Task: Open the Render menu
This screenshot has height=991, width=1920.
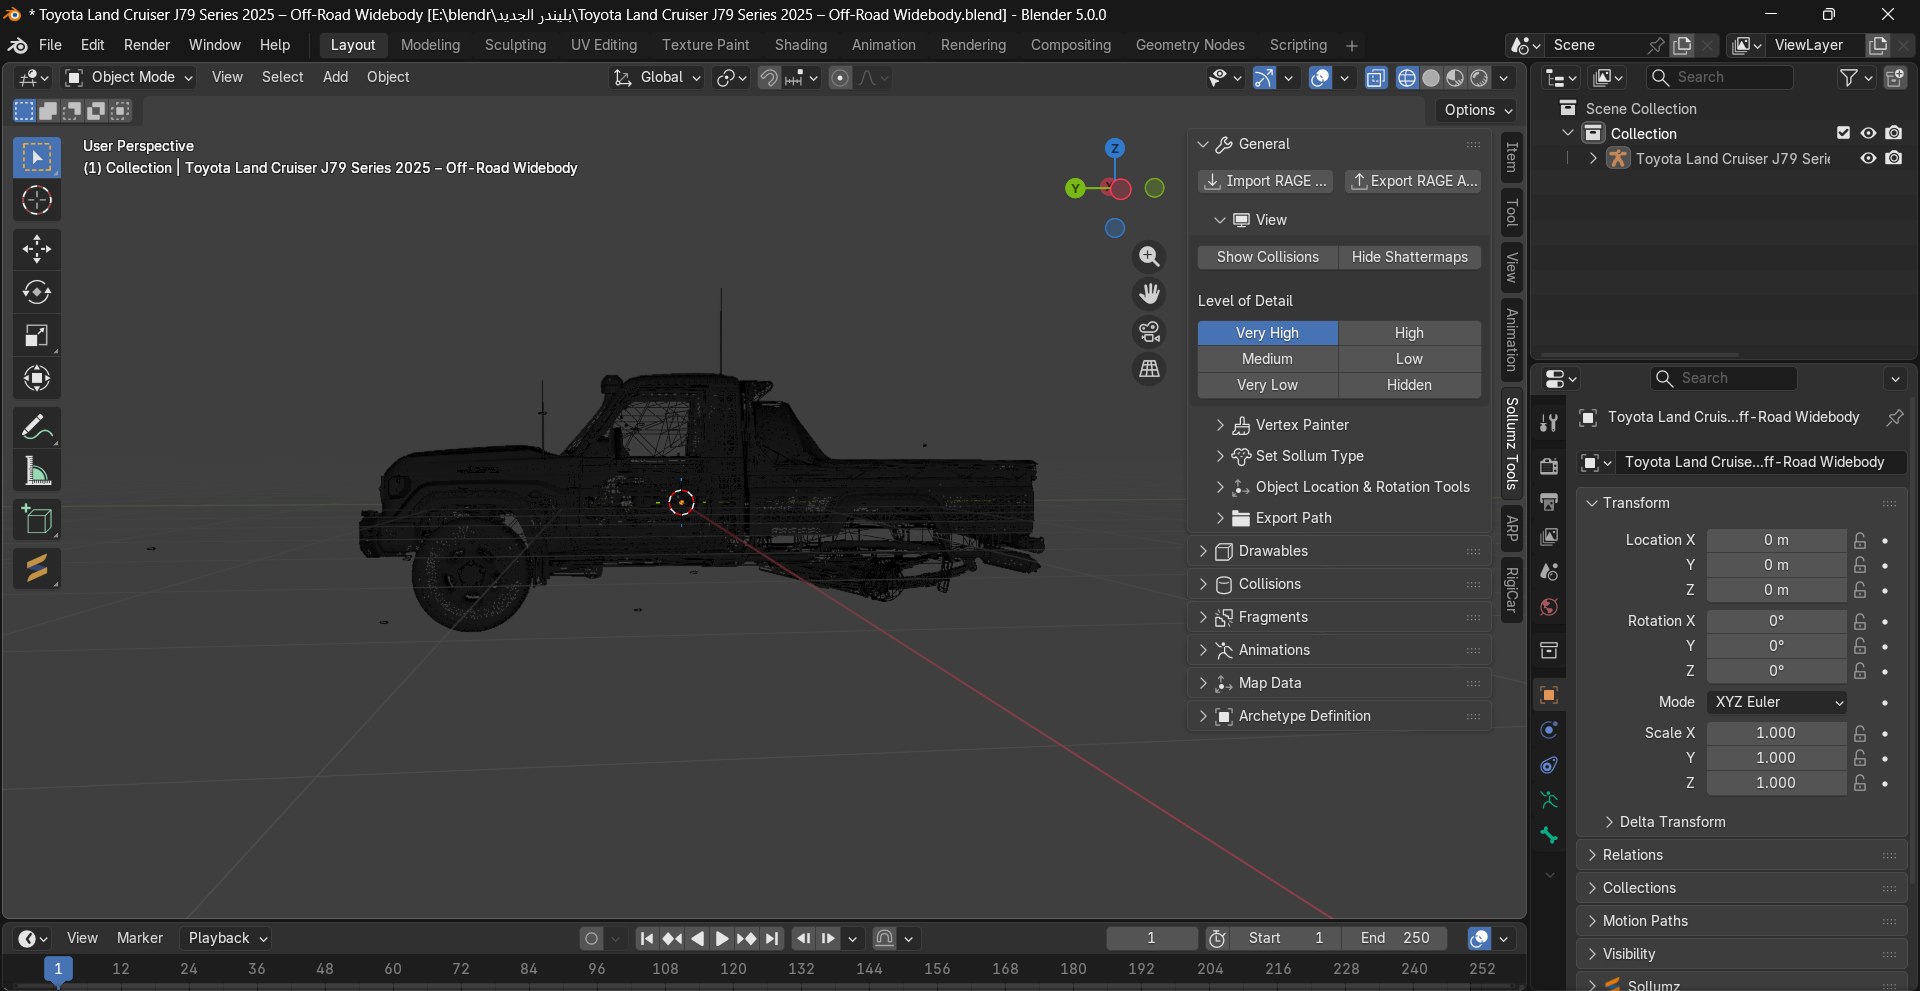Action: pyautogui.click(x=147, y=45)
